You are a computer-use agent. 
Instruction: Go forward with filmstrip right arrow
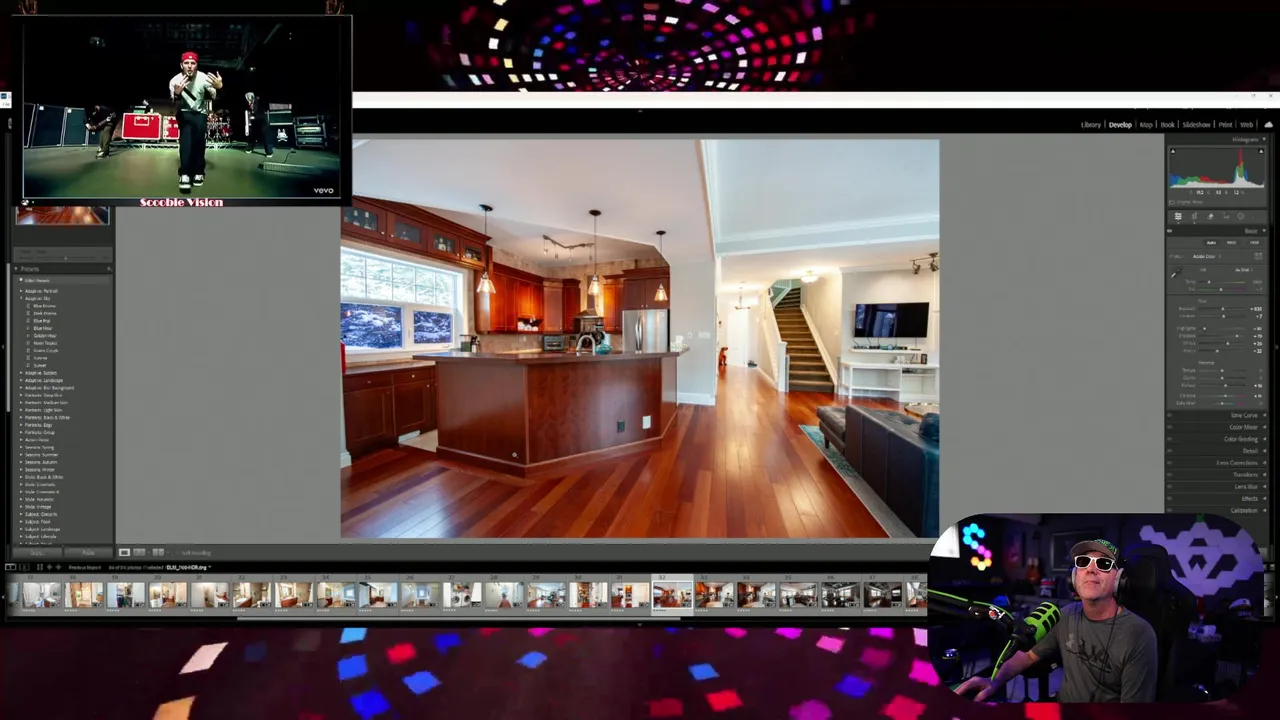tap(58, 567)
